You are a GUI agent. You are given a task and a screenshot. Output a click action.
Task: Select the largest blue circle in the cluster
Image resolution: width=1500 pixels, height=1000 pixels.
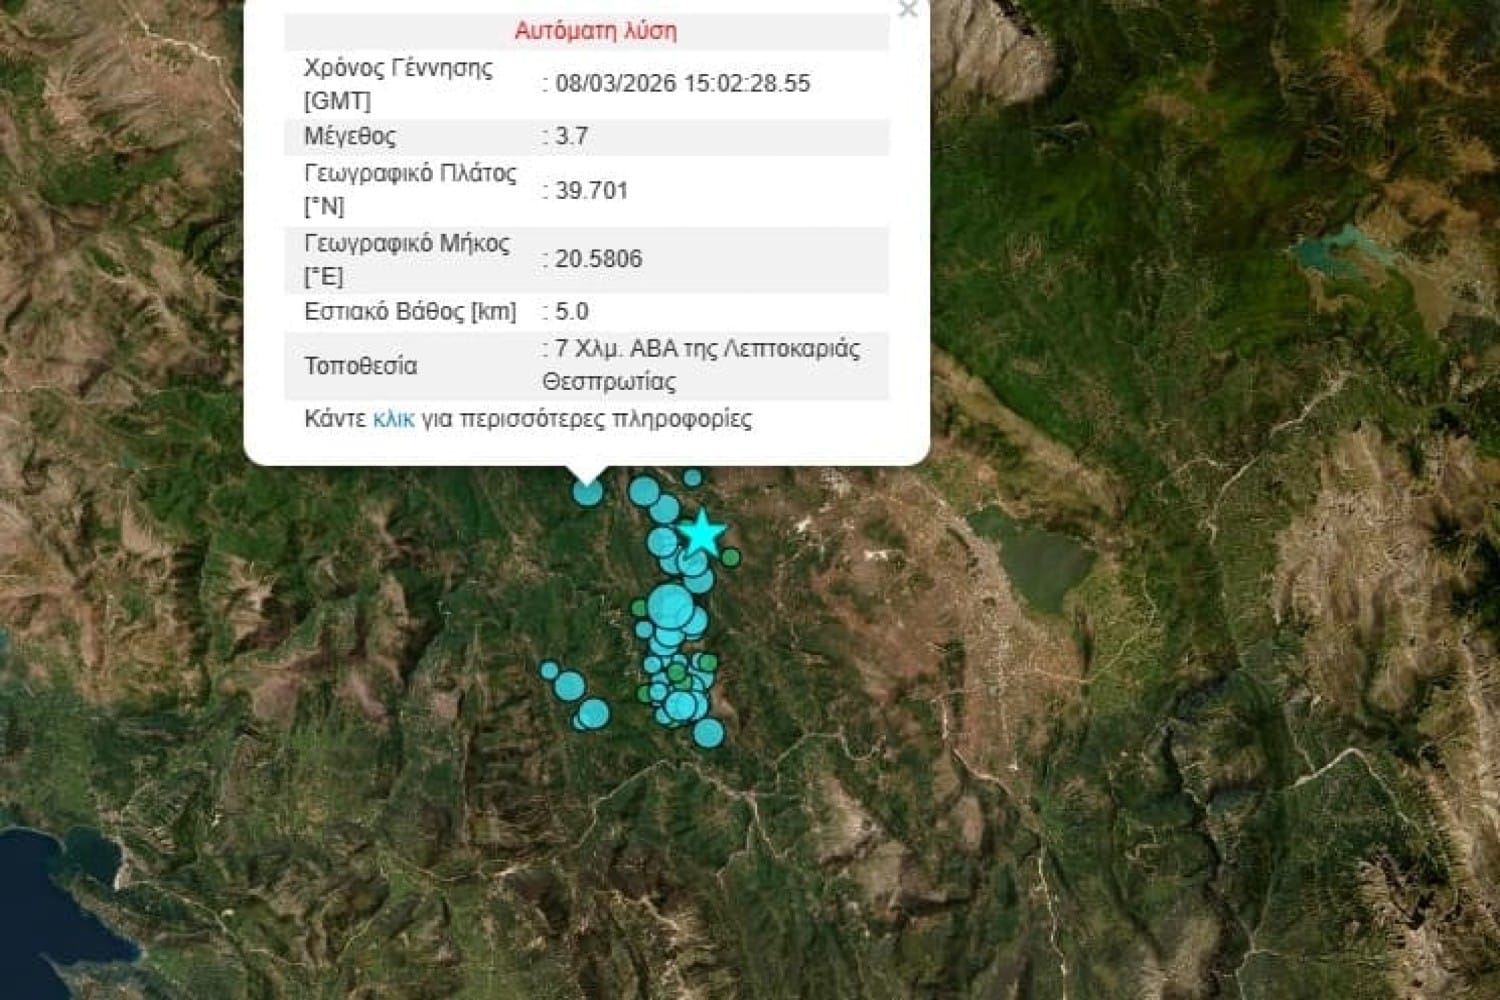pos(670,606)
